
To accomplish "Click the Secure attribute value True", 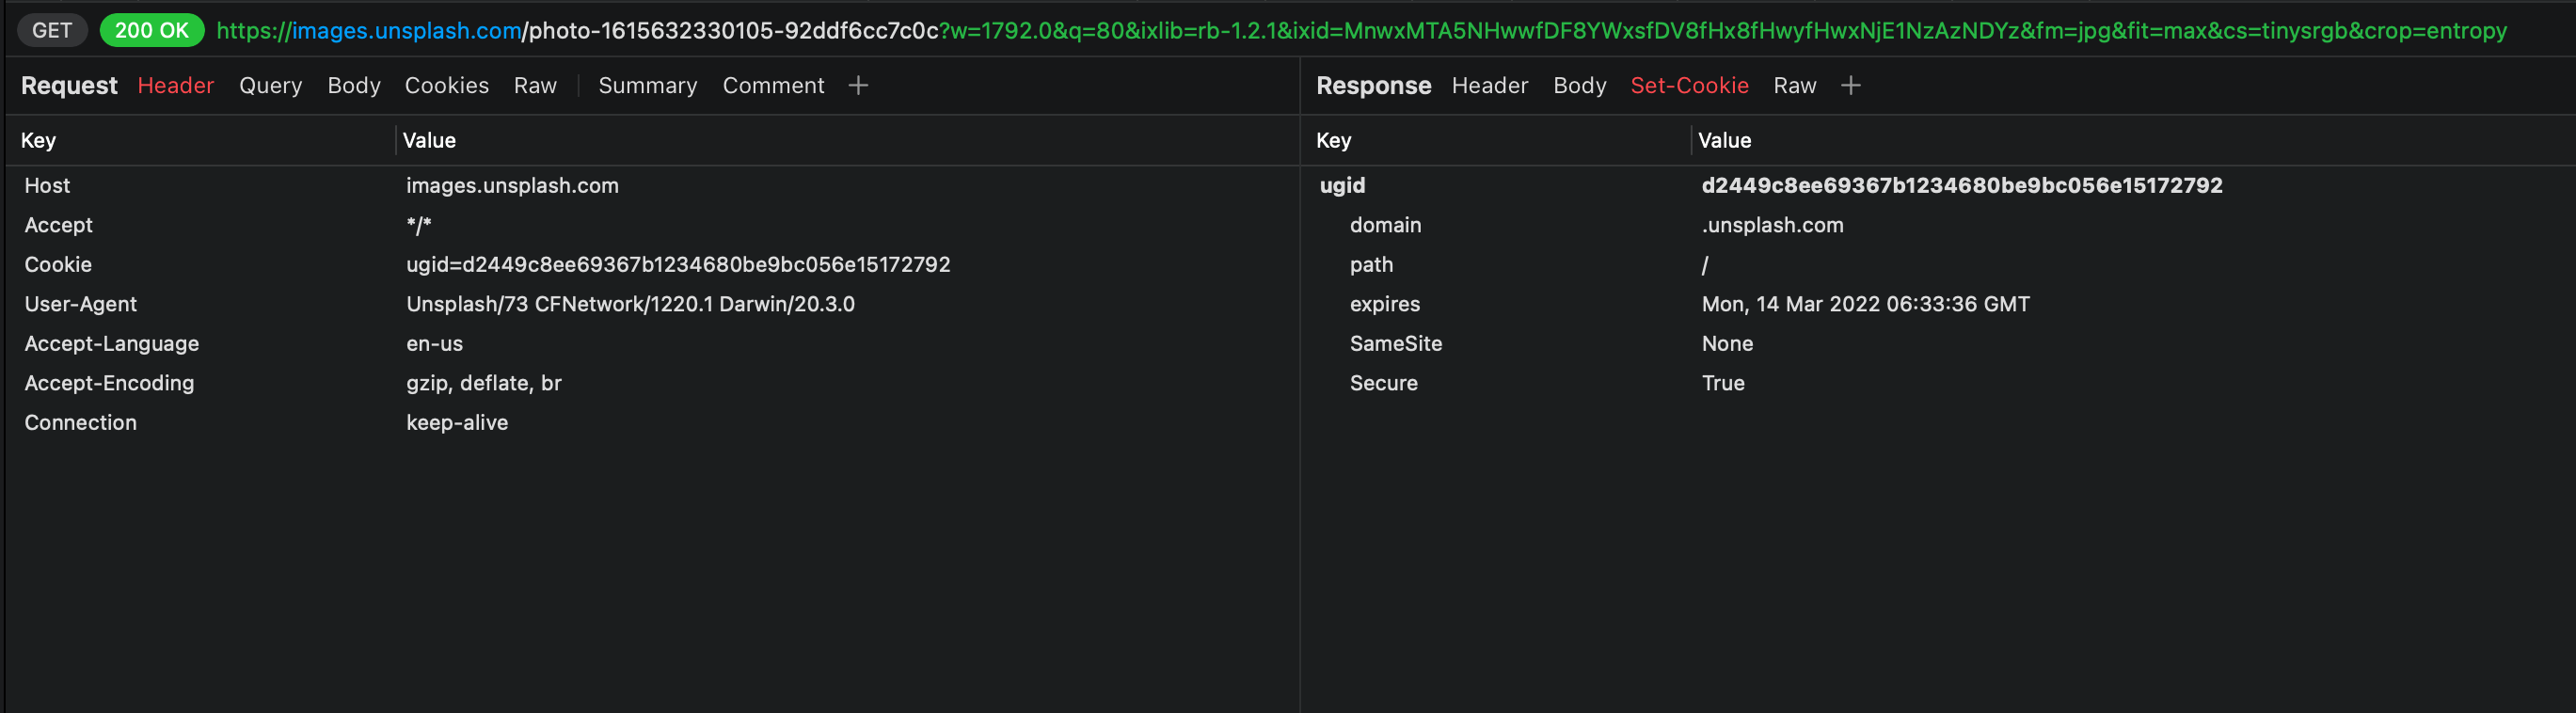I will (x=1723, y=382).
